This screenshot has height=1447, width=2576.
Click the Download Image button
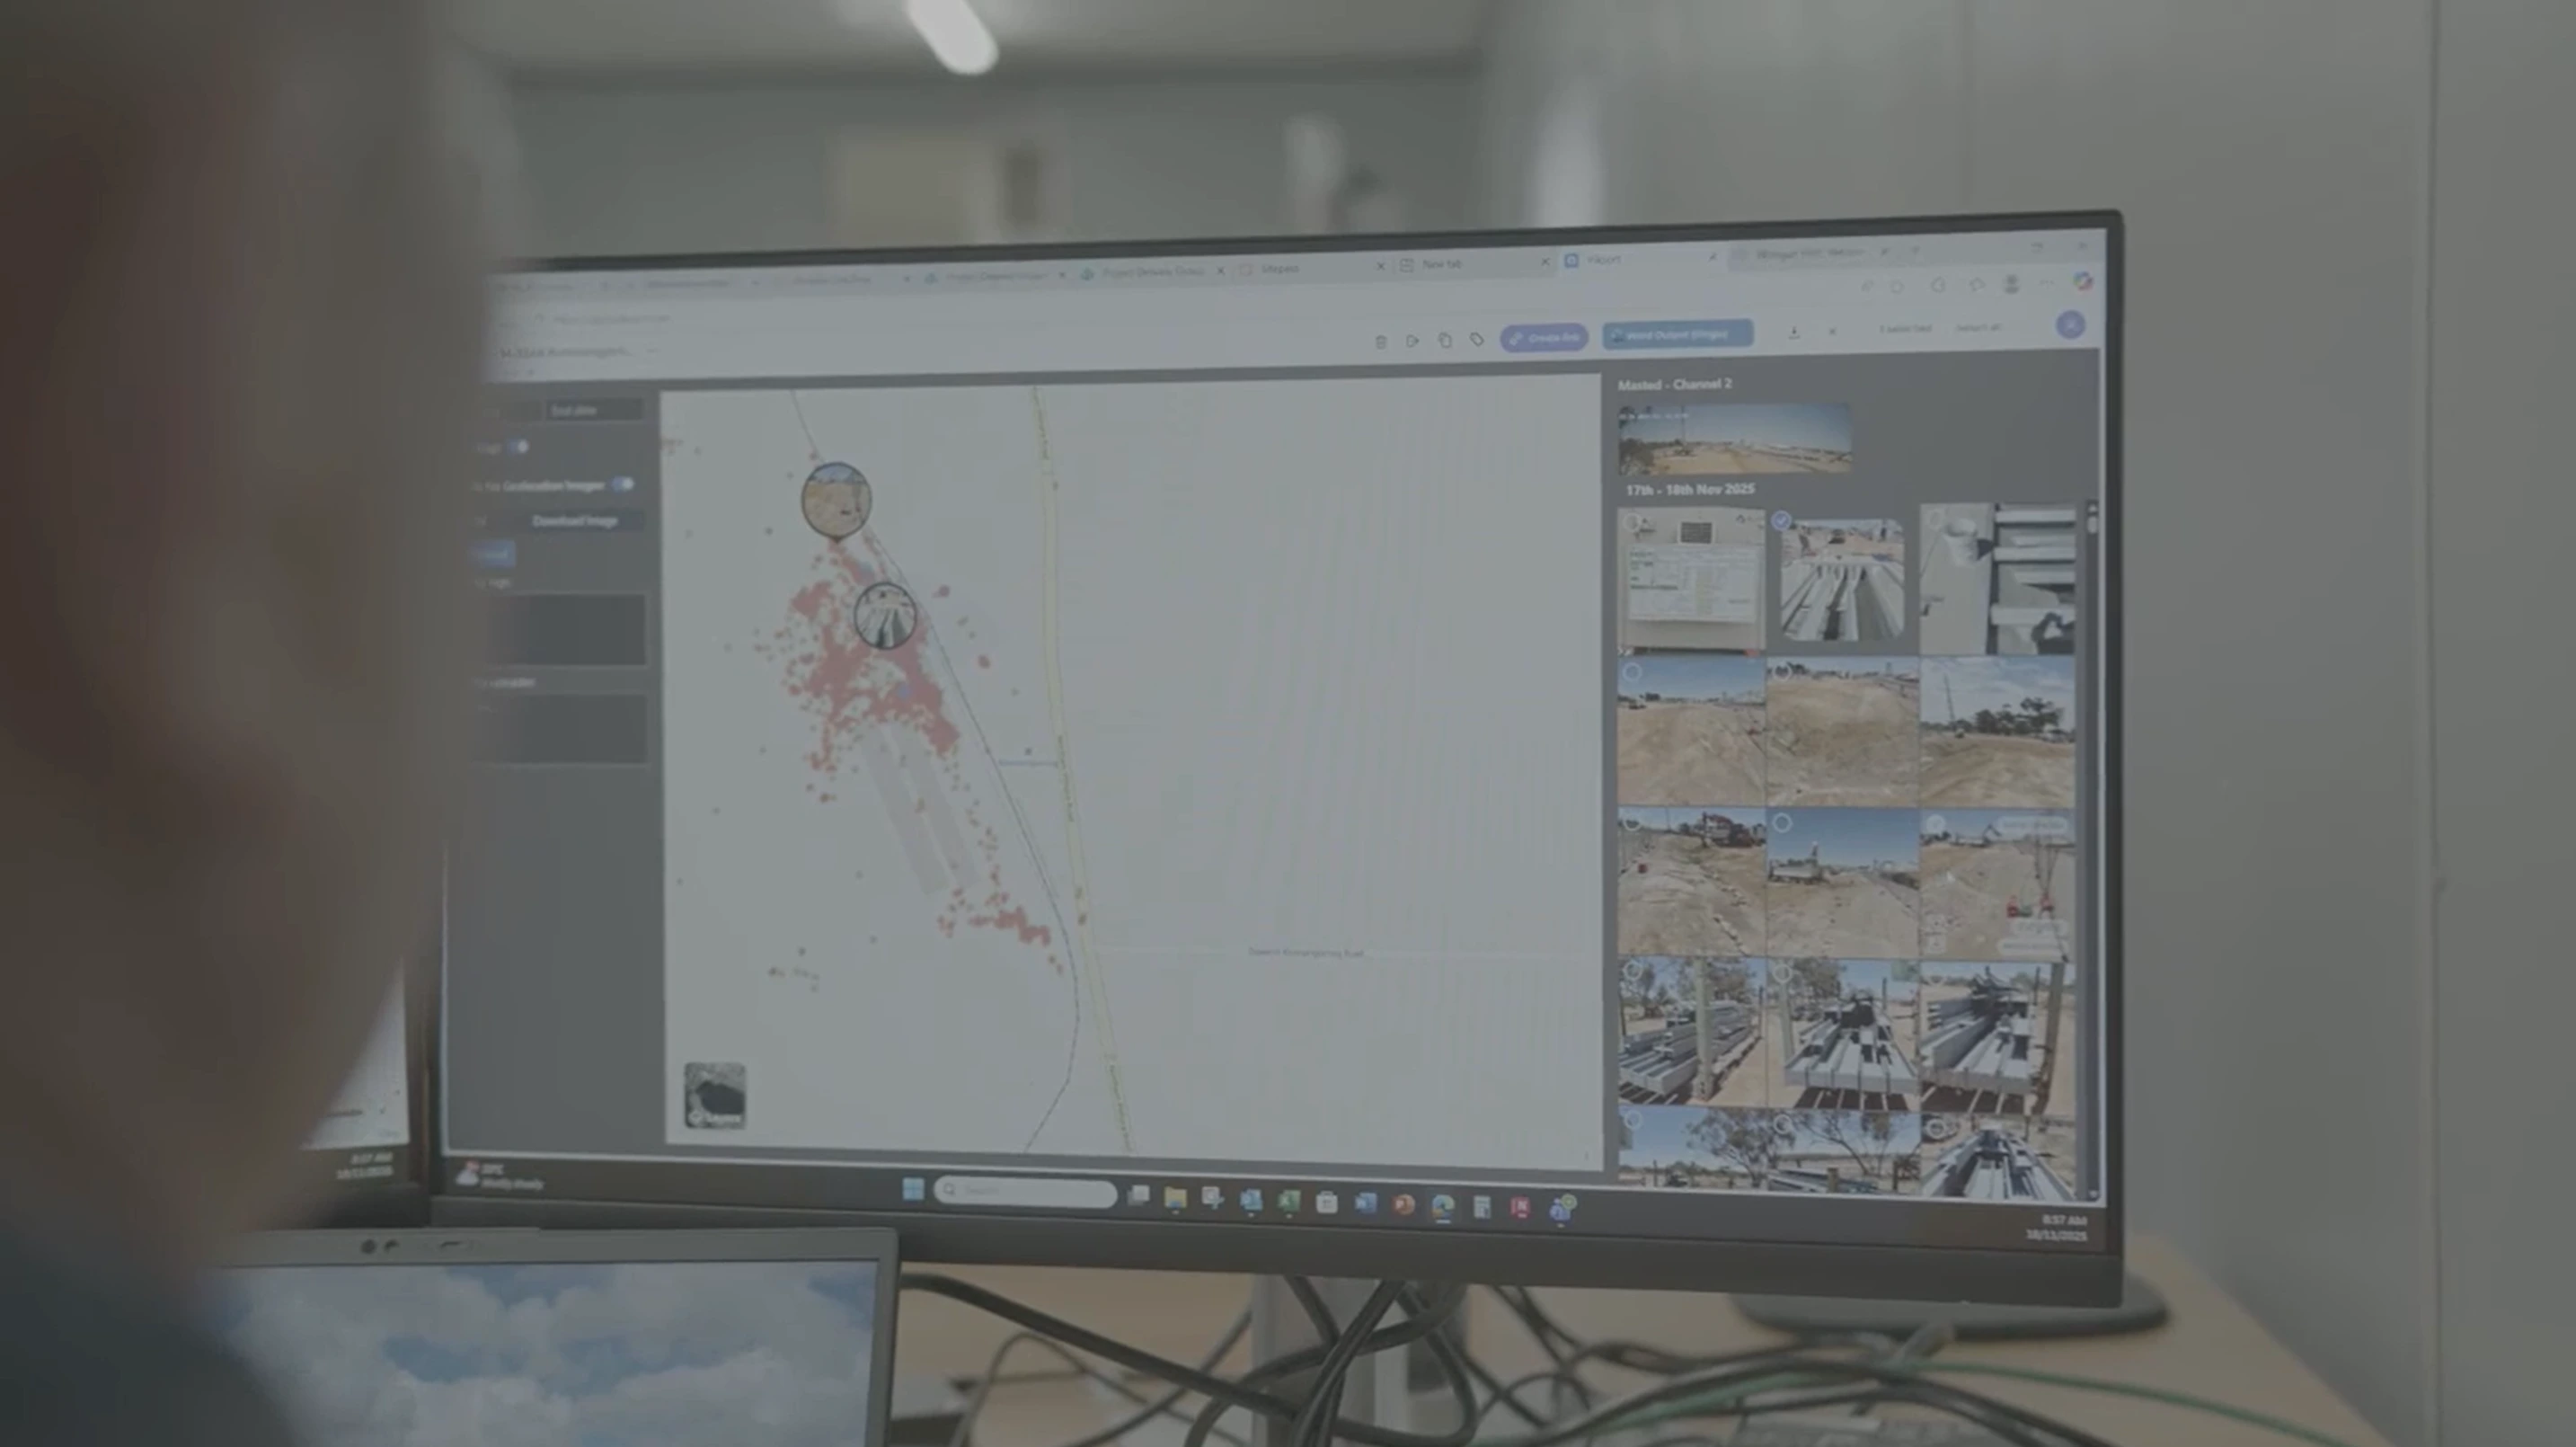pyautogui.click(x=575, y=520)
